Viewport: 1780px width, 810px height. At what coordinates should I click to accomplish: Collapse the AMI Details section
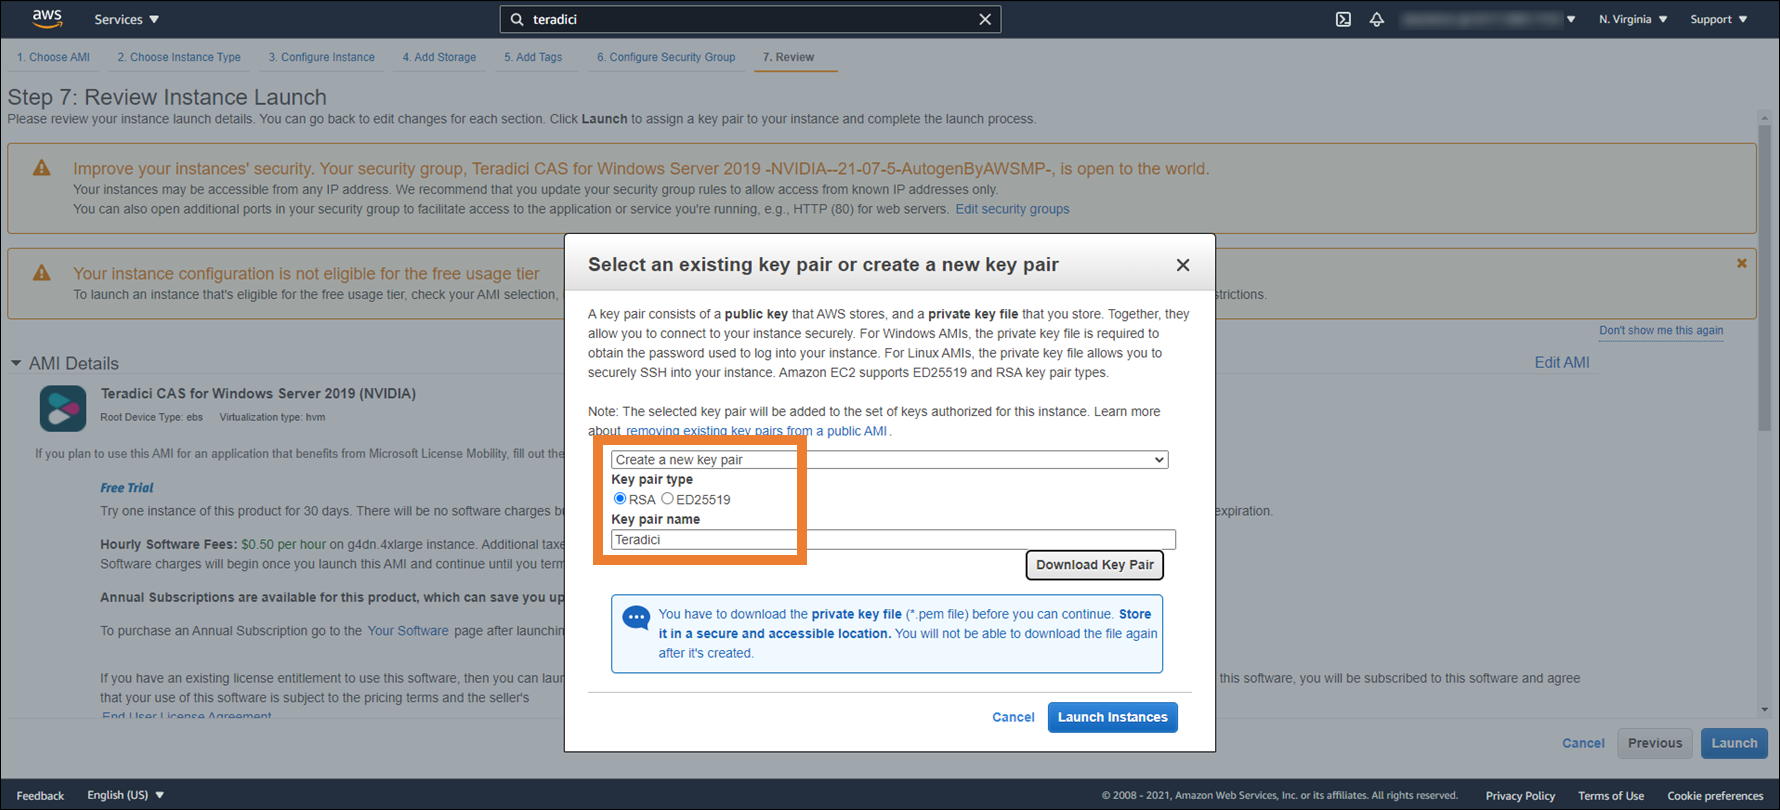point(16,363)
